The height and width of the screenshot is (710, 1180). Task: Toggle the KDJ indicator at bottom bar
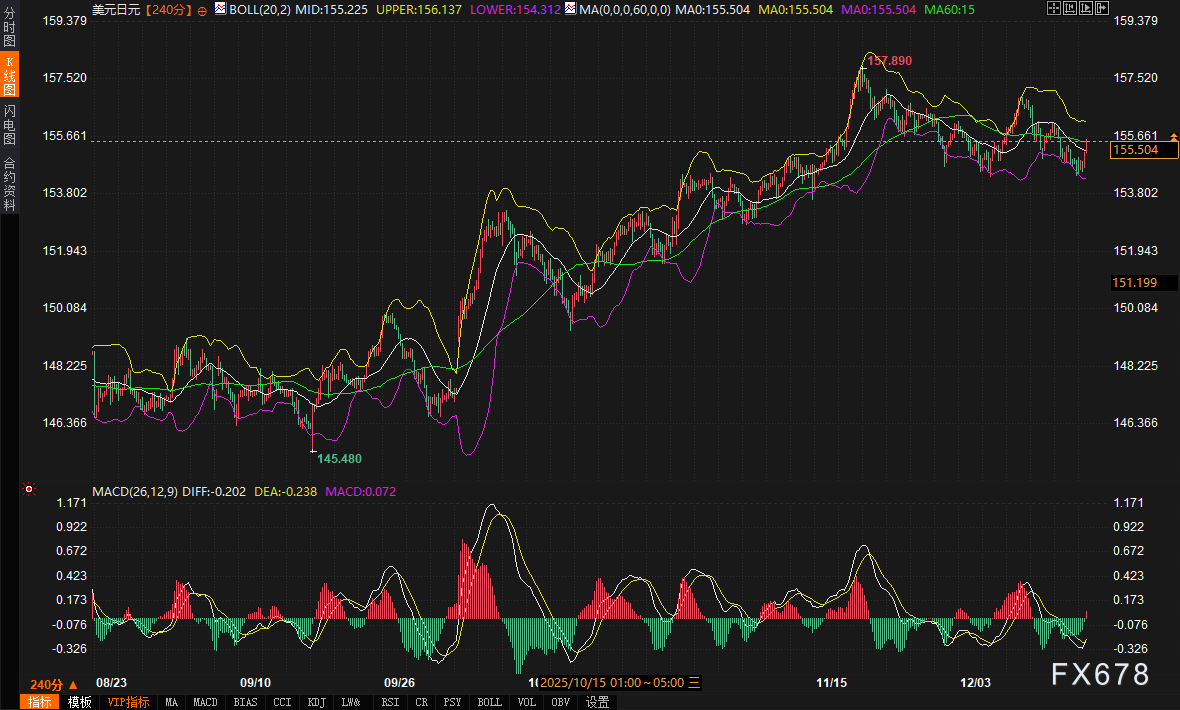pyautogui.click(x=317, y=702)
